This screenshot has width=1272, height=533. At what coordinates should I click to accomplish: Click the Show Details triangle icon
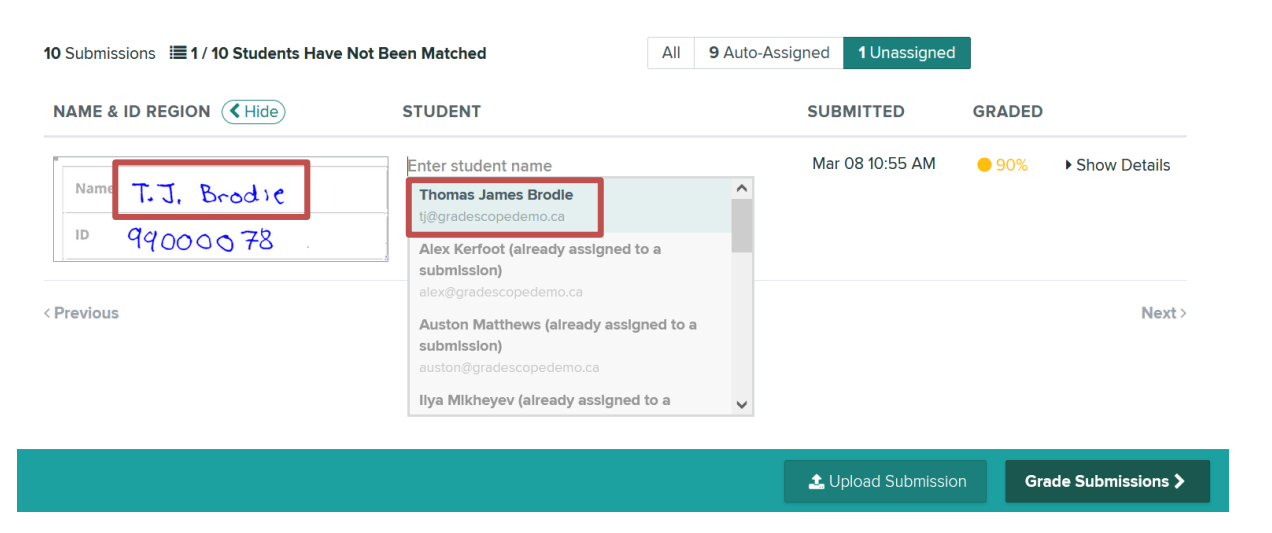click(1069, 165)
